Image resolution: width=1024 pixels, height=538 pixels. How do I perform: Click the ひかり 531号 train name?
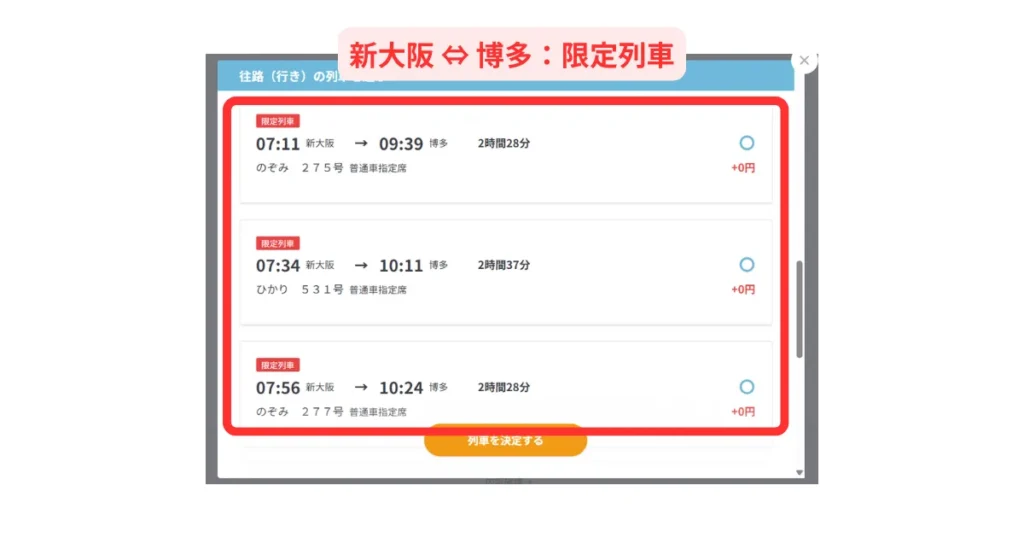(300, 290)
